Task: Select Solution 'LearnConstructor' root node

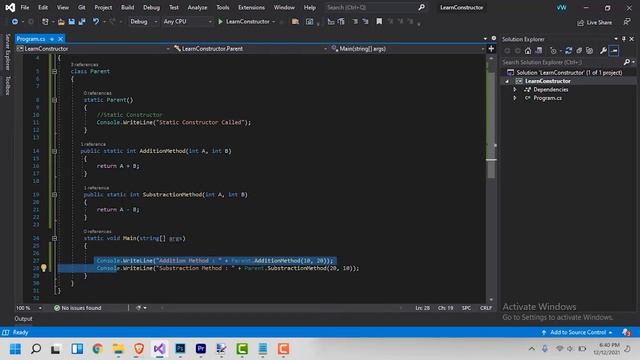Action: click(569, 73)
